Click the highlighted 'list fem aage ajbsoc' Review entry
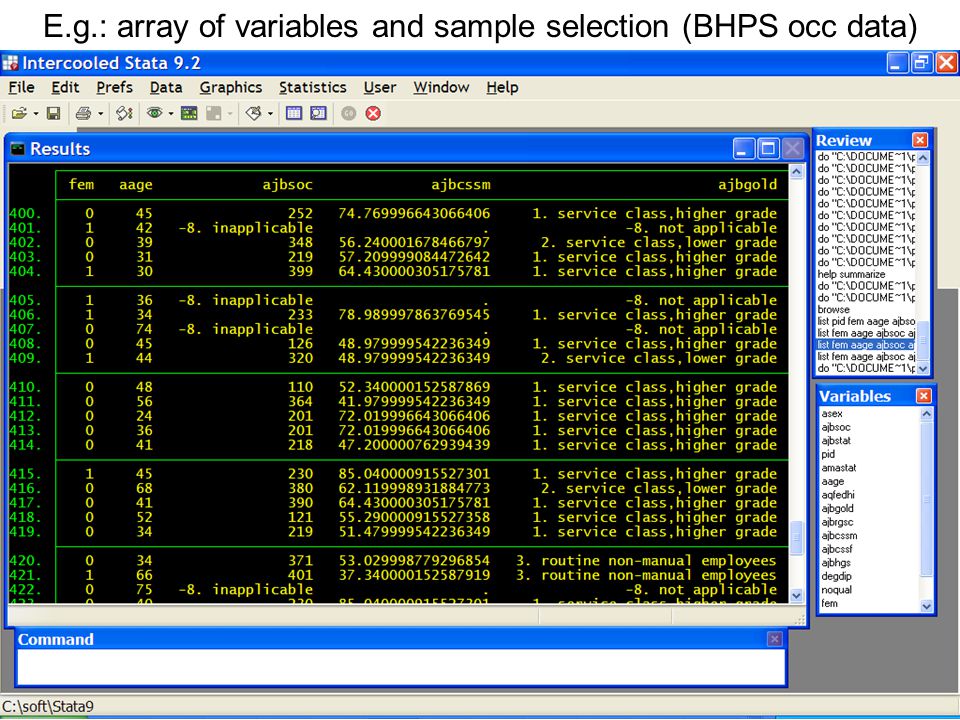The width and height of the screenshot is (960, 720). tap(866, 345)
